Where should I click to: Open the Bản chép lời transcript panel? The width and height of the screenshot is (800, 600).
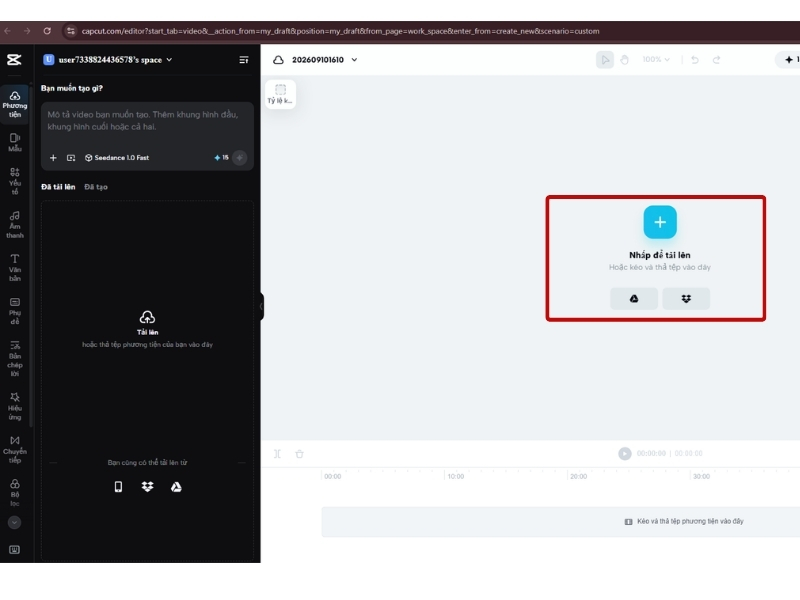tap(15, 358)
